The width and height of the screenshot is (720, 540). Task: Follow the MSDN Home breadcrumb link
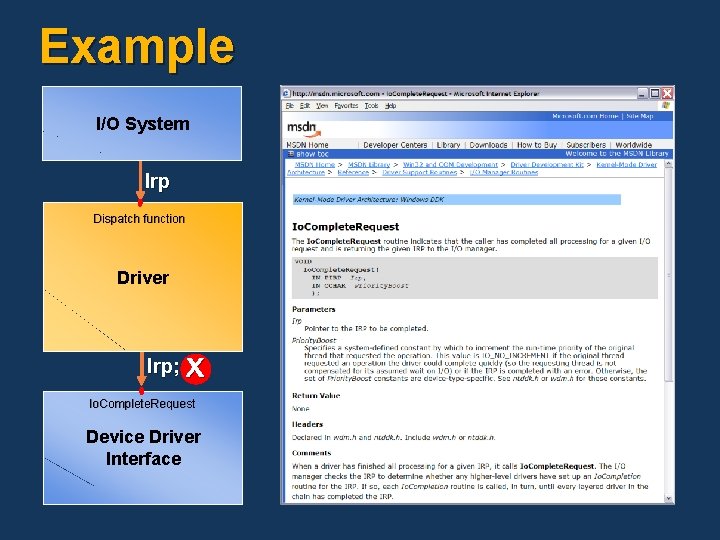coord(315,164)
